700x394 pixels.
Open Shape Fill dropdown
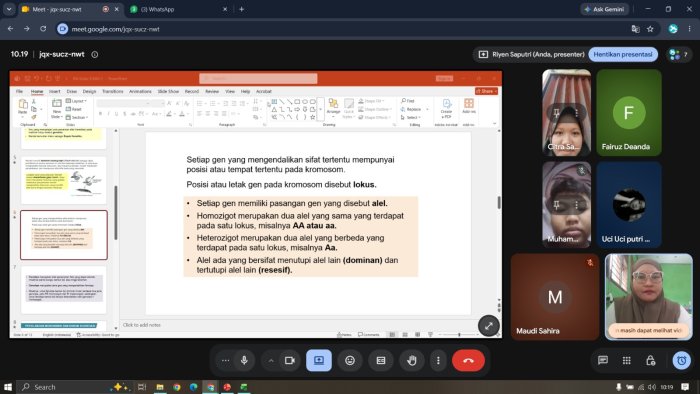click(371, 101)
